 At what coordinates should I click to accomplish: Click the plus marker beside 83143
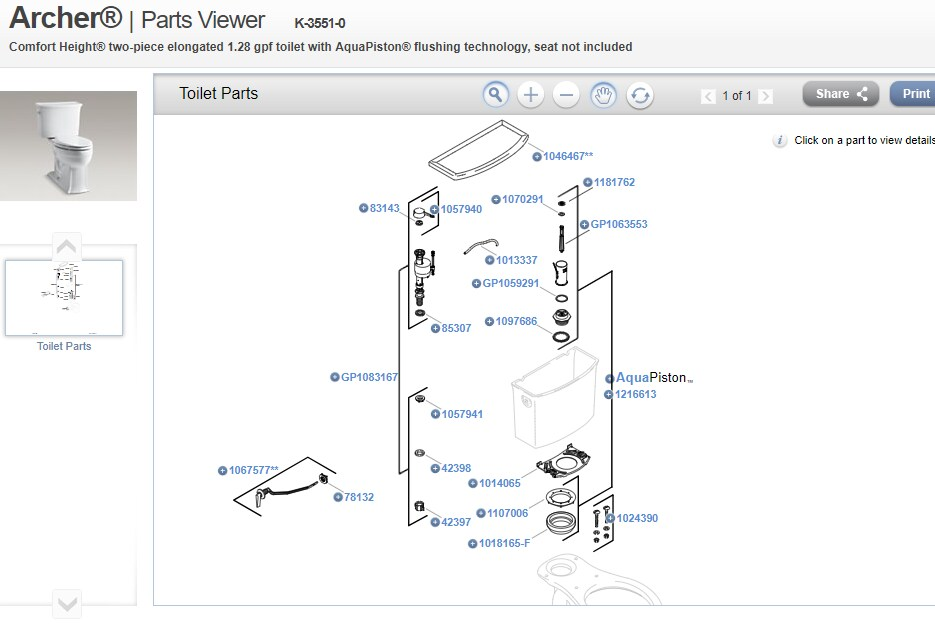coord(363,208)
